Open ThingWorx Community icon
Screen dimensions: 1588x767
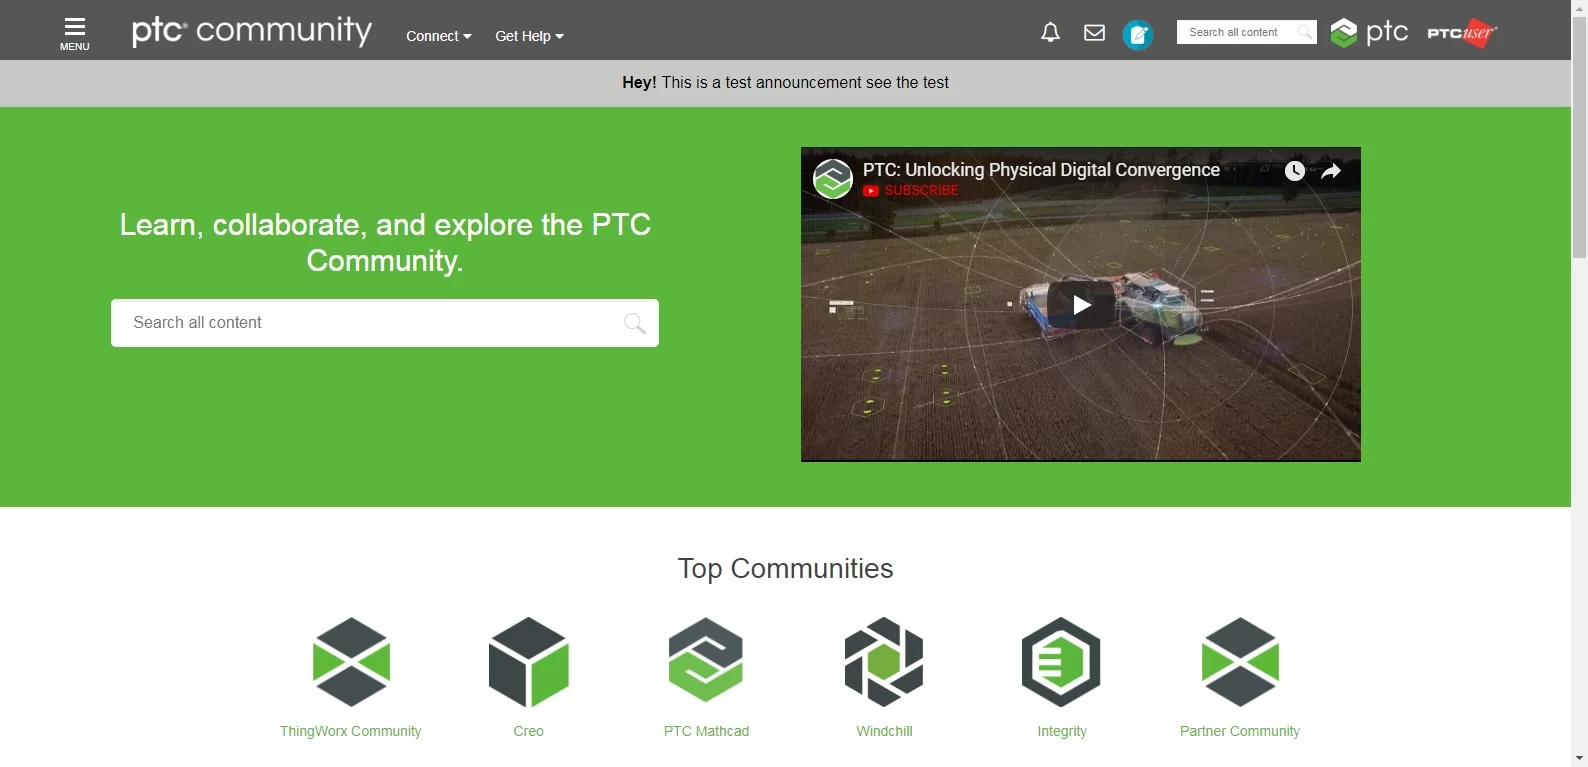tap(351, 662)
